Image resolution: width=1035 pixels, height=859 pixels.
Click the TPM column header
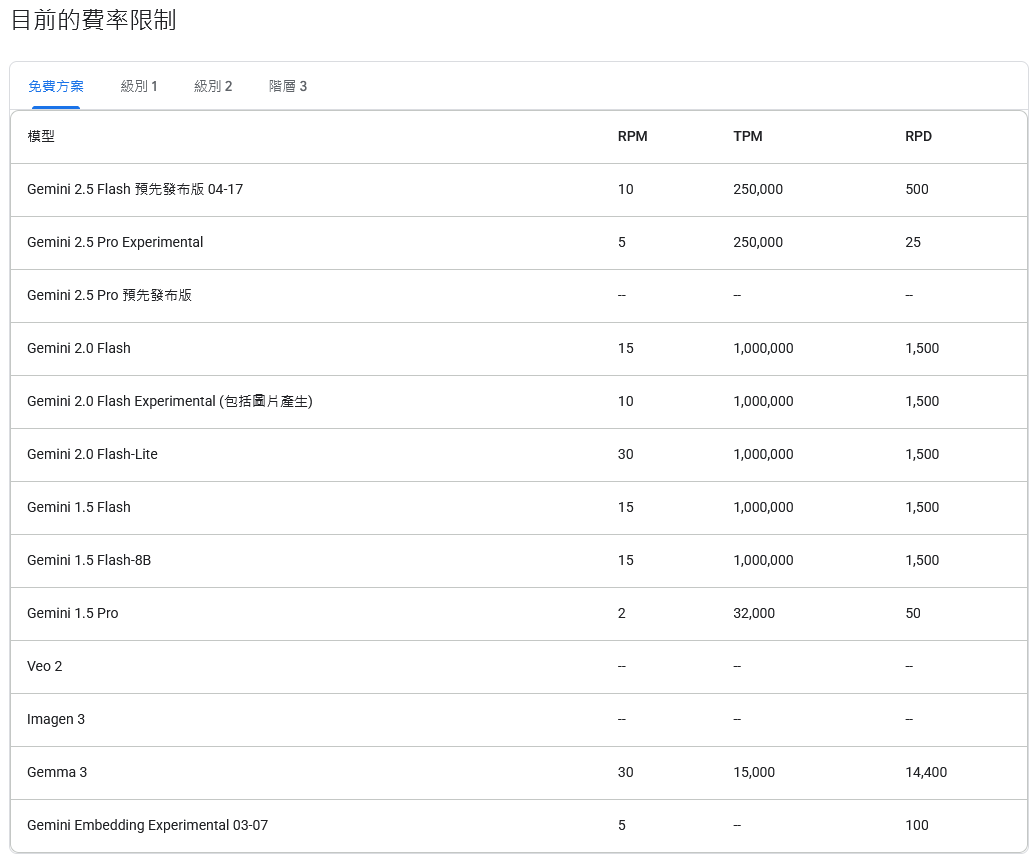pos(748,136)
